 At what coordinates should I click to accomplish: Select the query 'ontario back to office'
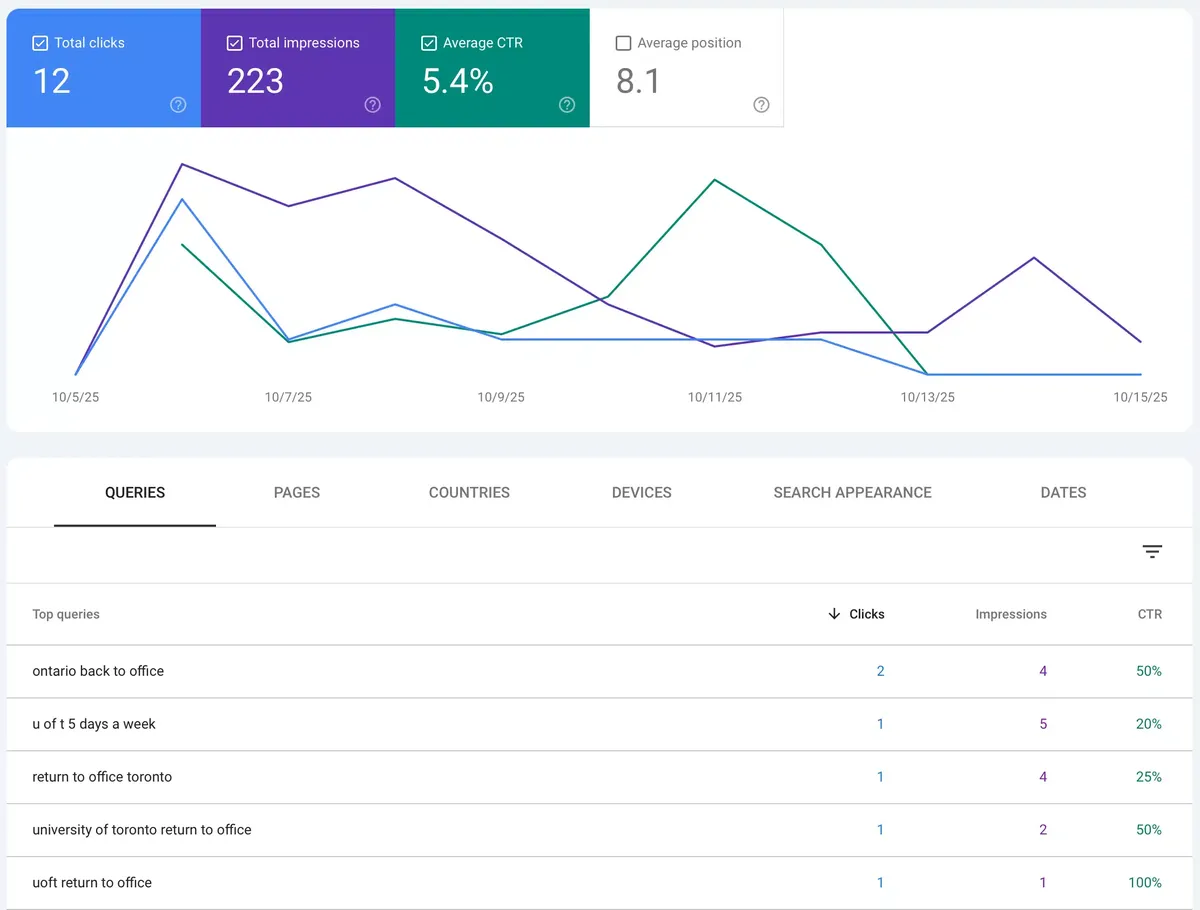point(98,670)
